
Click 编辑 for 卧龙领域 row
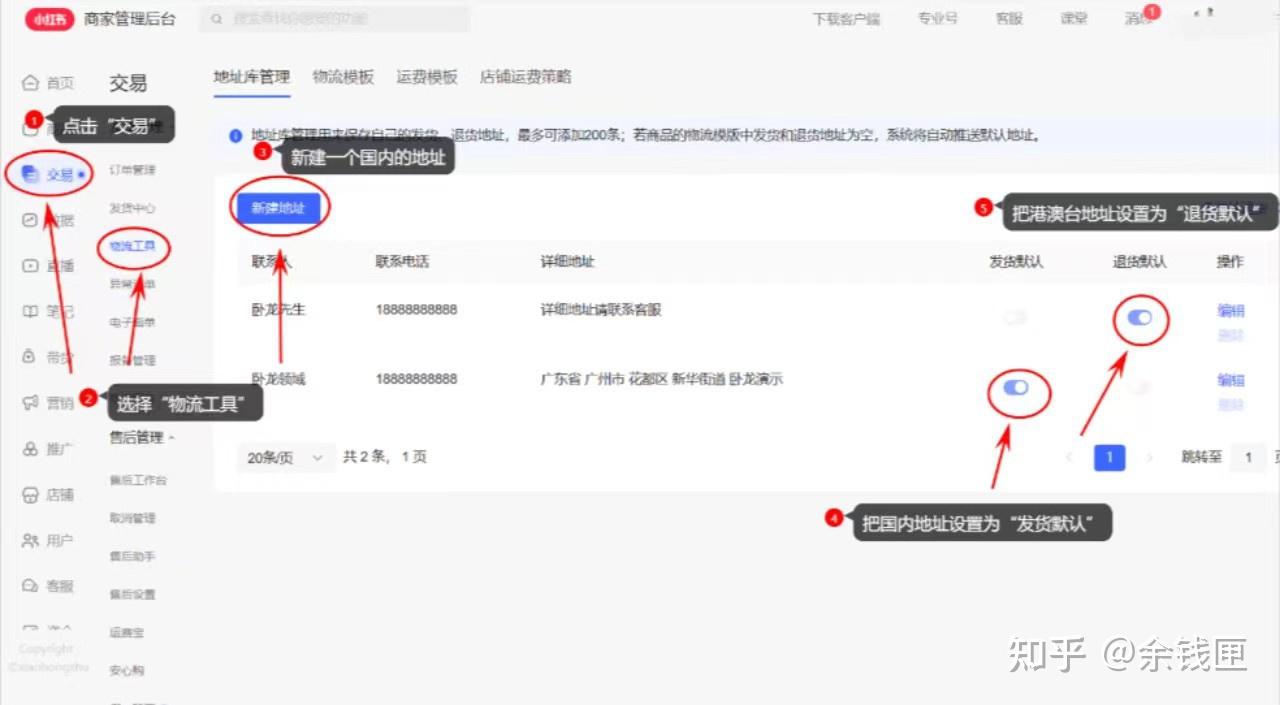(x=1231, y=380)
